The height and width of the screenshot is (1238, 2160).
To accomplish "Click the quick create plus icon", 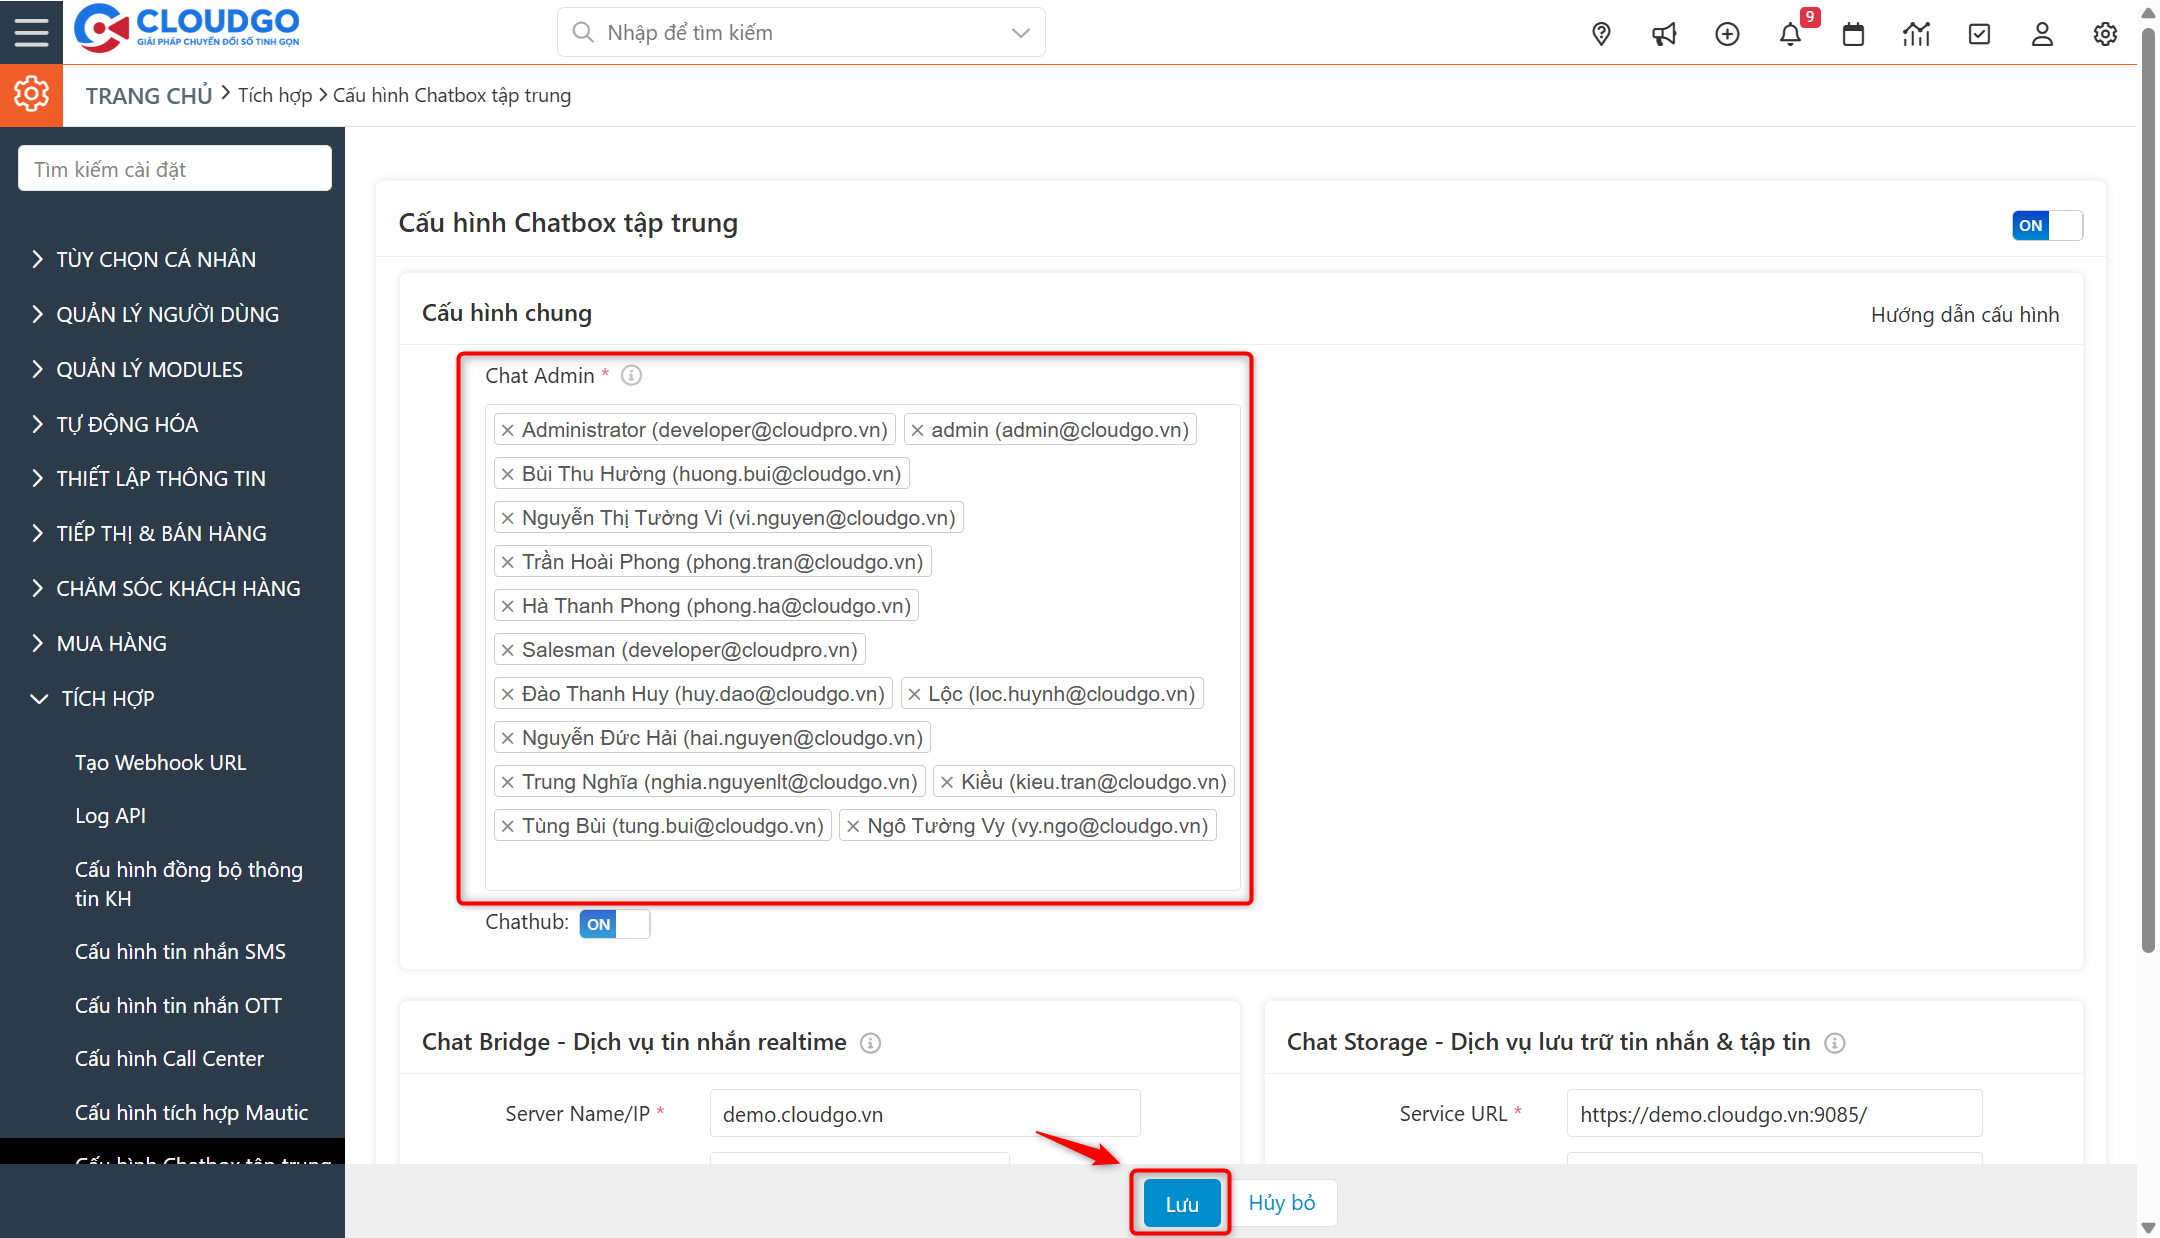I will [1727, 33].
